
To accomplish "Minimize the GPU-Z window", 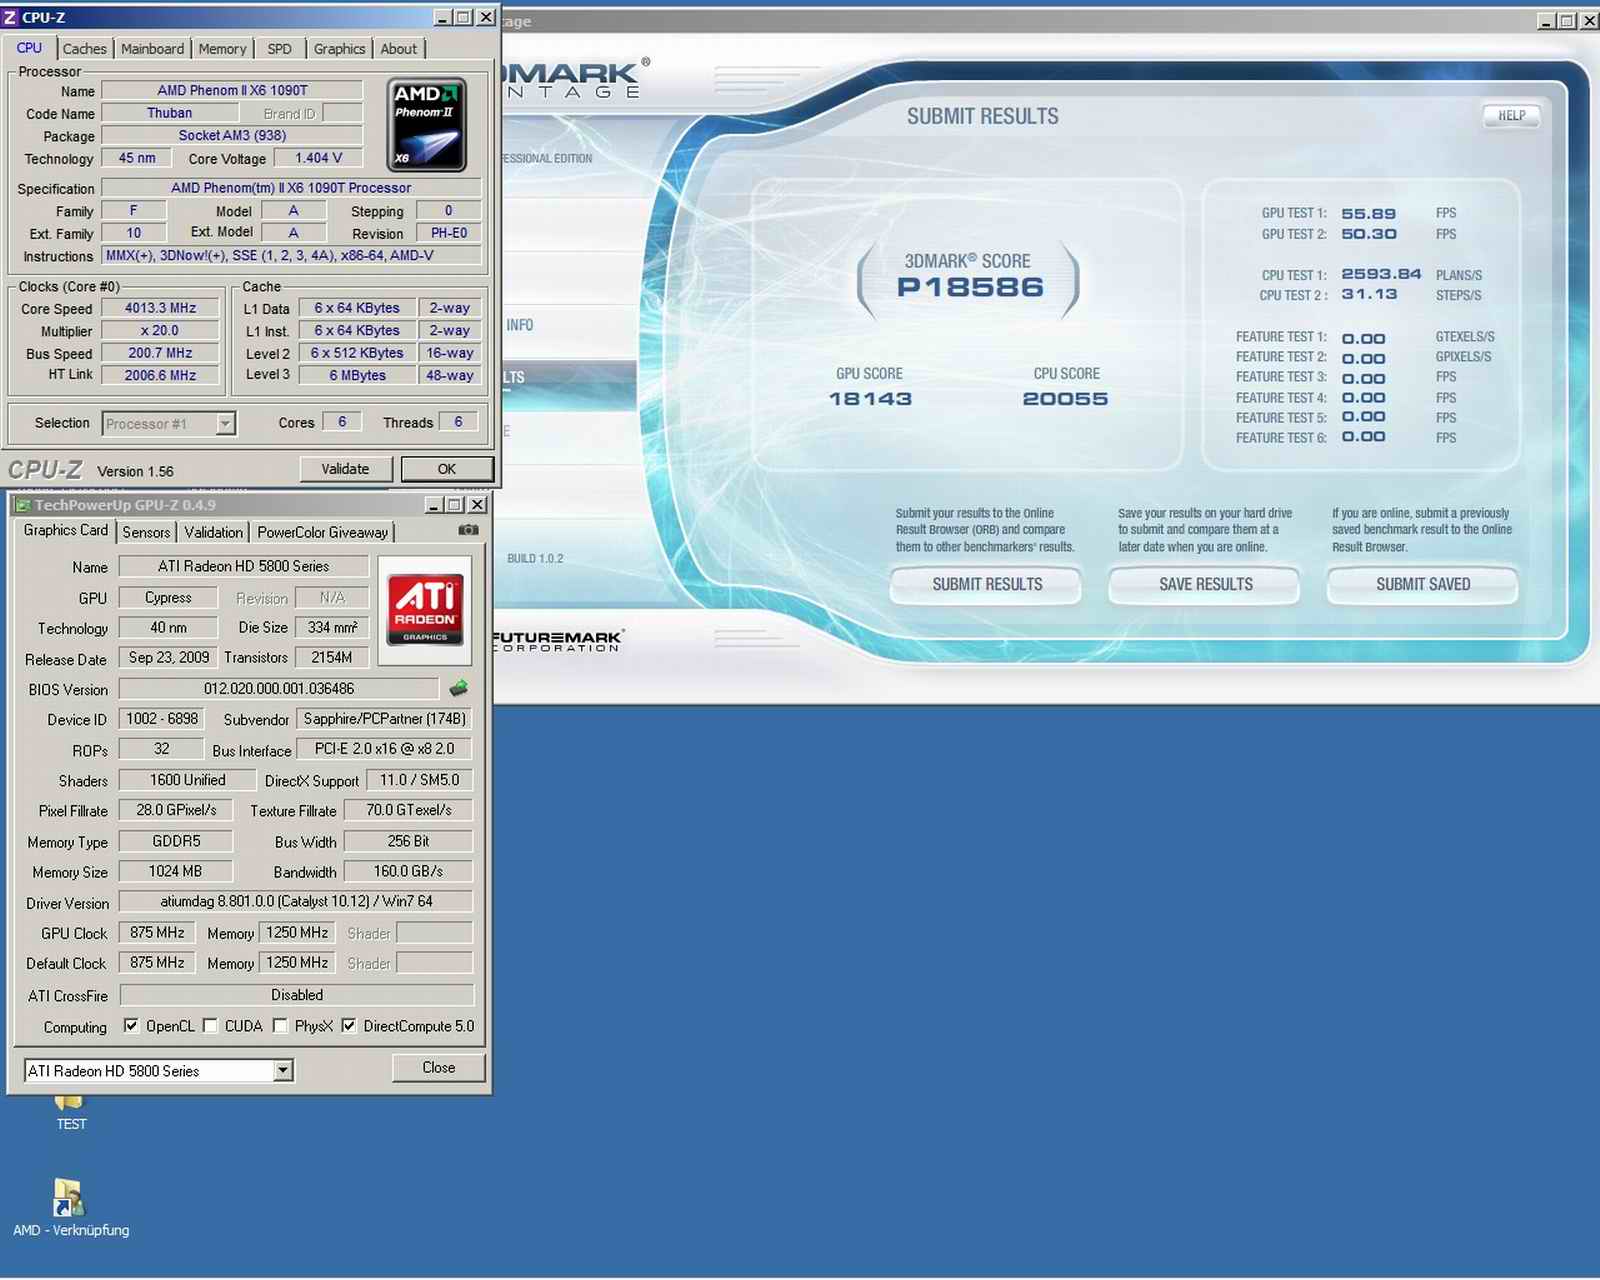I will tap(435, 505).
